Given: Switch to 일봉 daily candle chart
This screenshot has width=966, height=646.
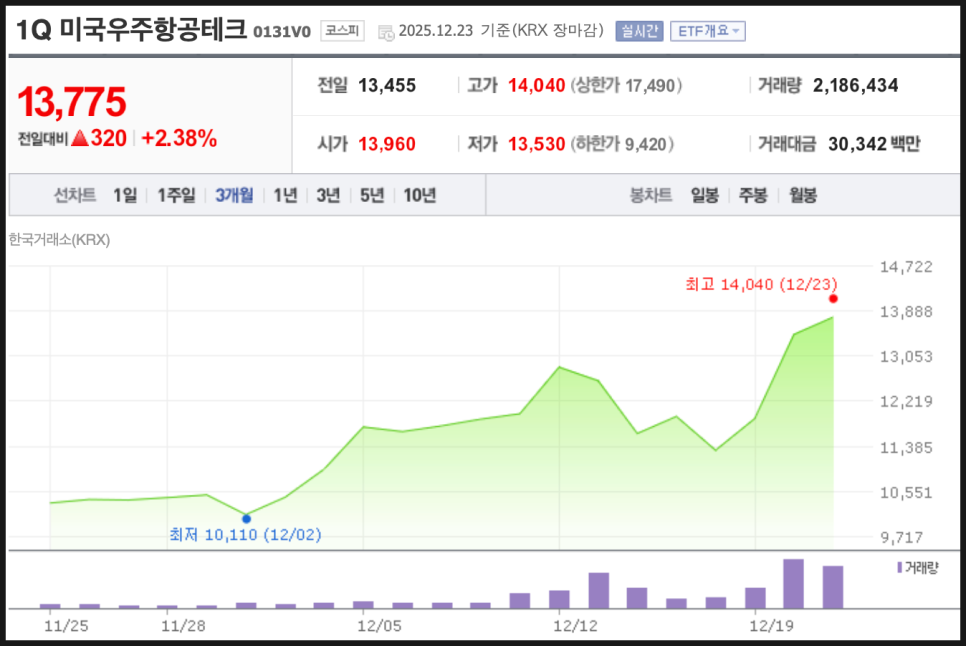Looking at the screenshot, I should pyautogui.click(x=705, y=195).
